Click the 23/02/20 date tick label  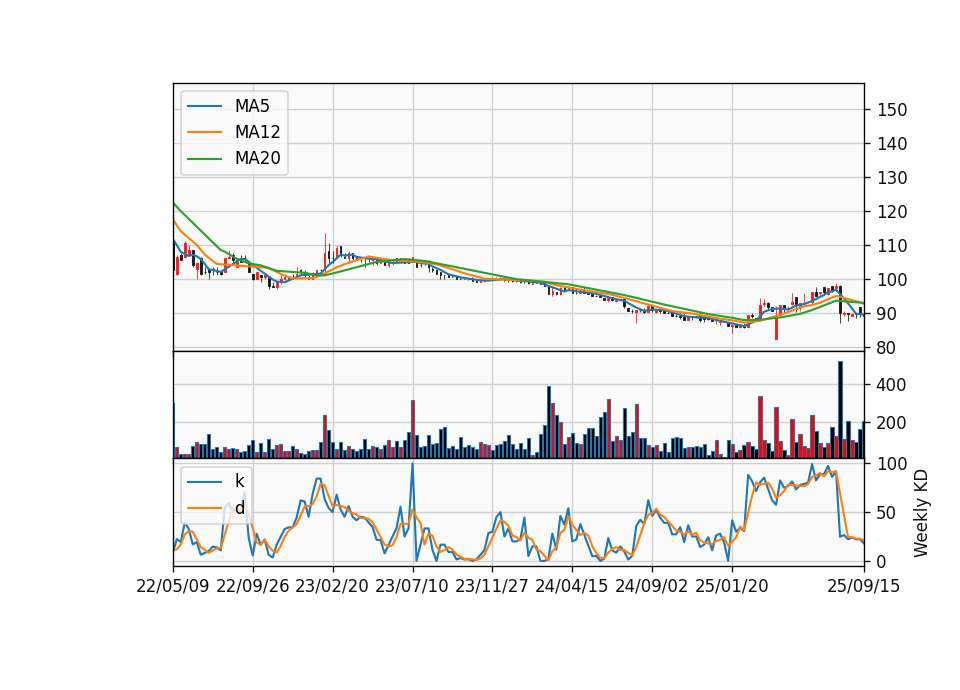point(332,586)
